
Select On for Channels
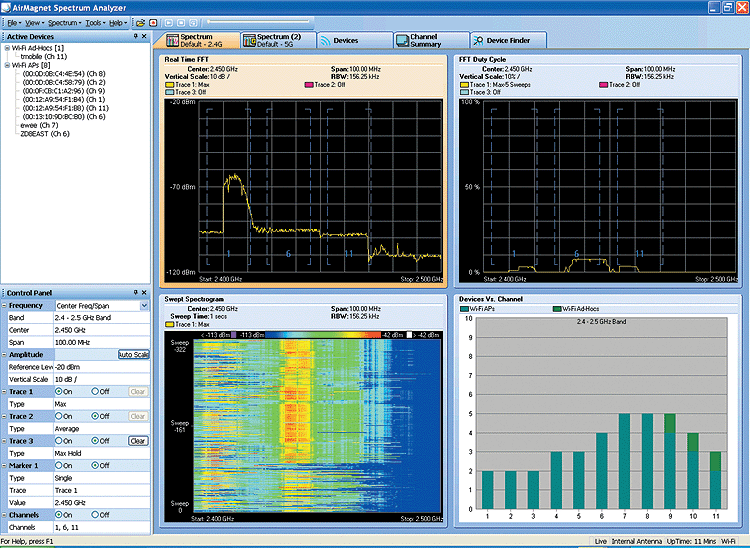58,515
